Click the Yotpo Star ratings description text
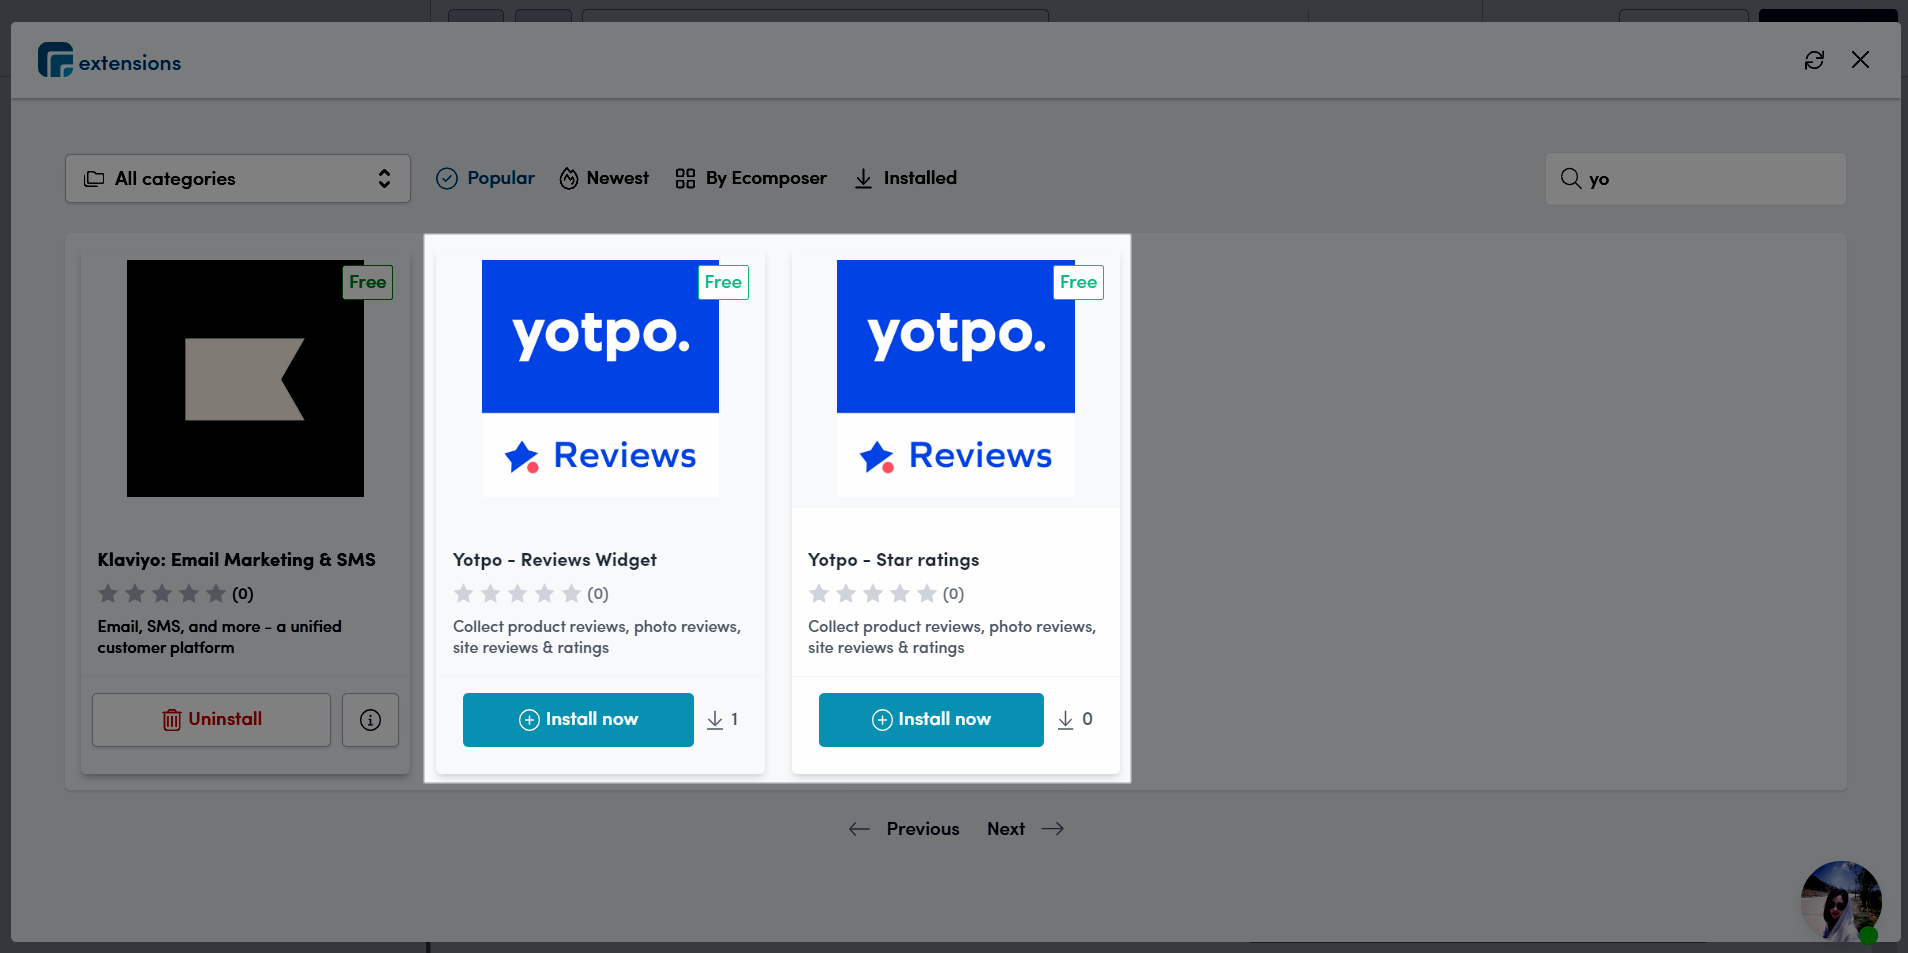 click(x=952, y=637)
